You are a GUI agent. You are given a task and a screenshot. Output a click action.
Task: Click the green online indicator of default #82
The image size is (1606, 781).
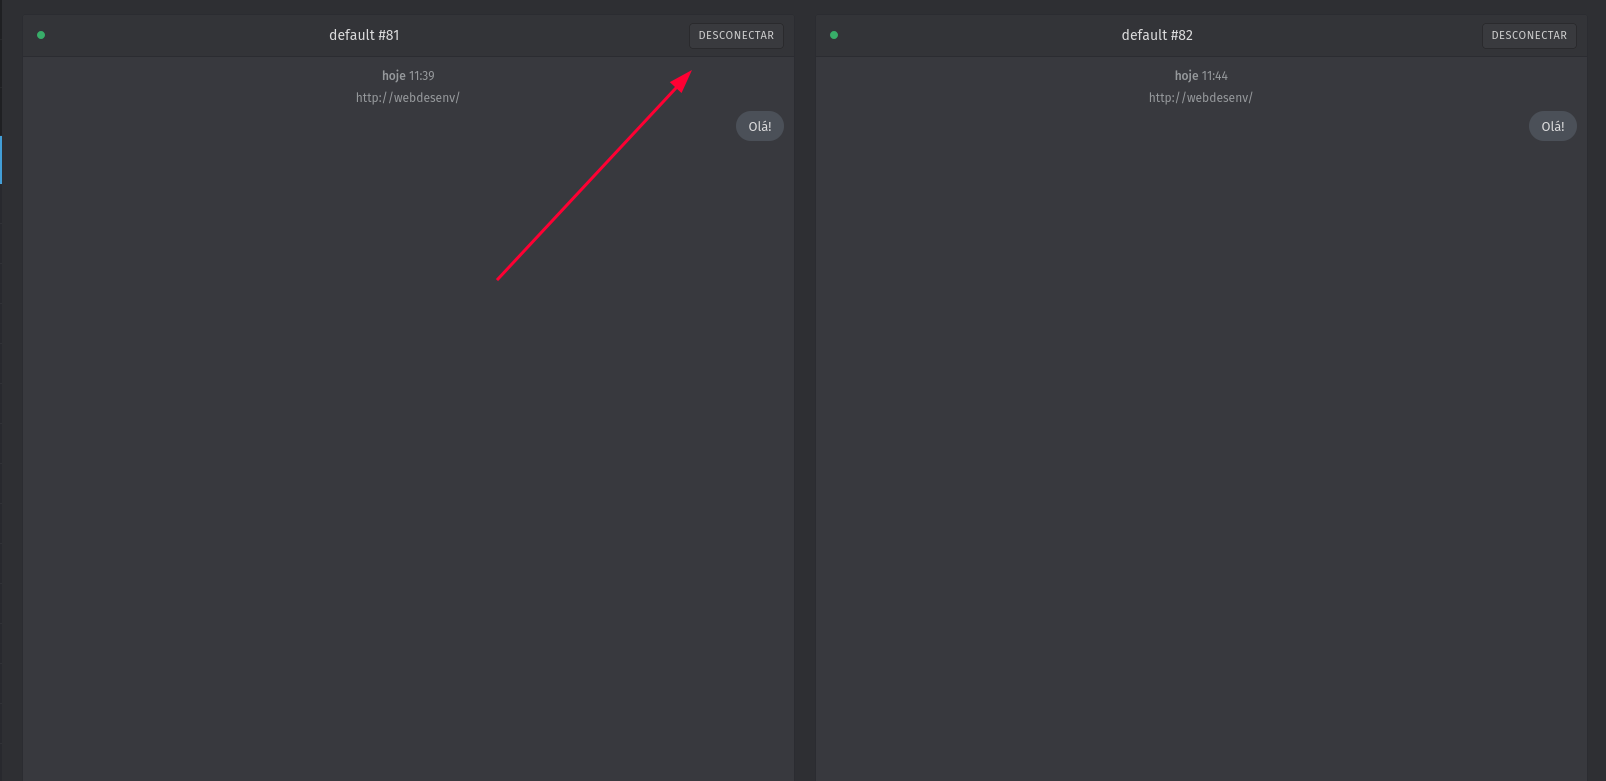834,35
